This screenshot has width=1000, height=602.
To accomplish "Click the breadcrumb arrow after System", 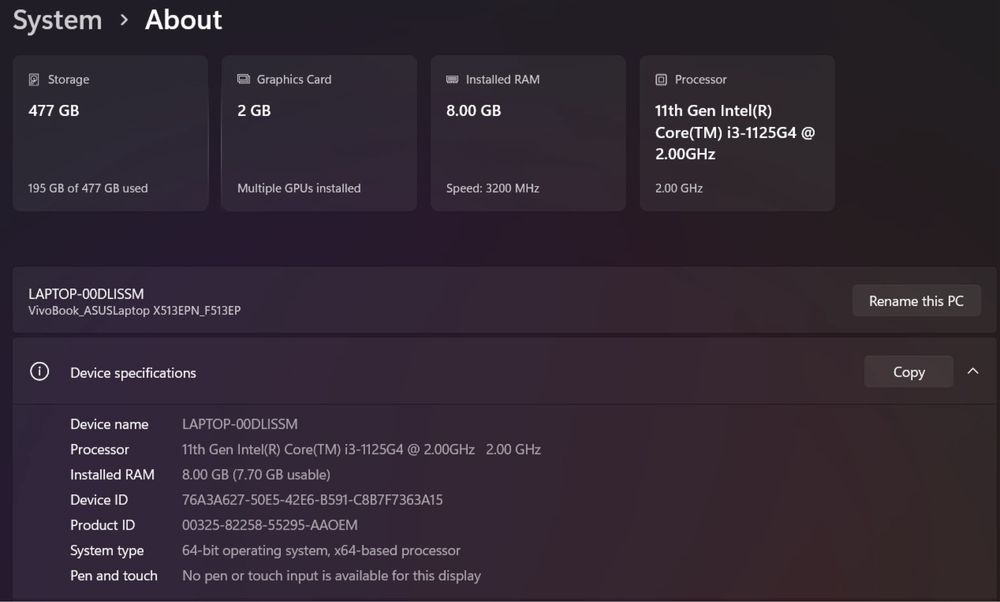I will coord(124,20).
